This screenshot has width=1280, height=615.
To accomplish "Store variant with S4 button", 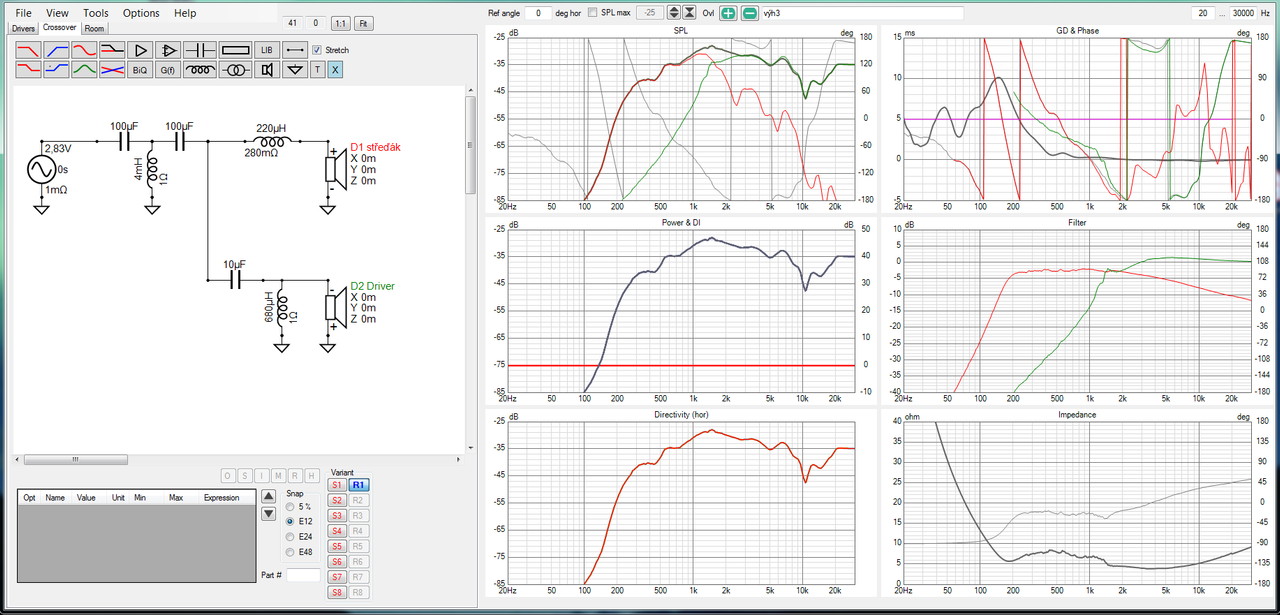I will 337,531.
